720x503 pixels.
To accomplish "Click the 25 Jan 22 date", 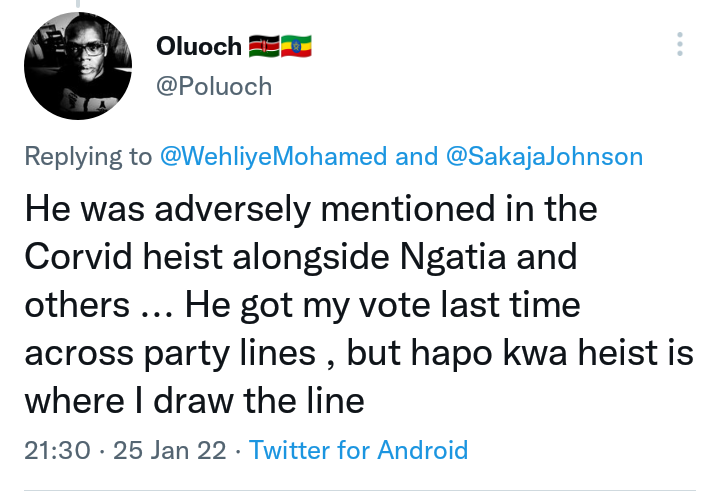I will coord(169,450).
